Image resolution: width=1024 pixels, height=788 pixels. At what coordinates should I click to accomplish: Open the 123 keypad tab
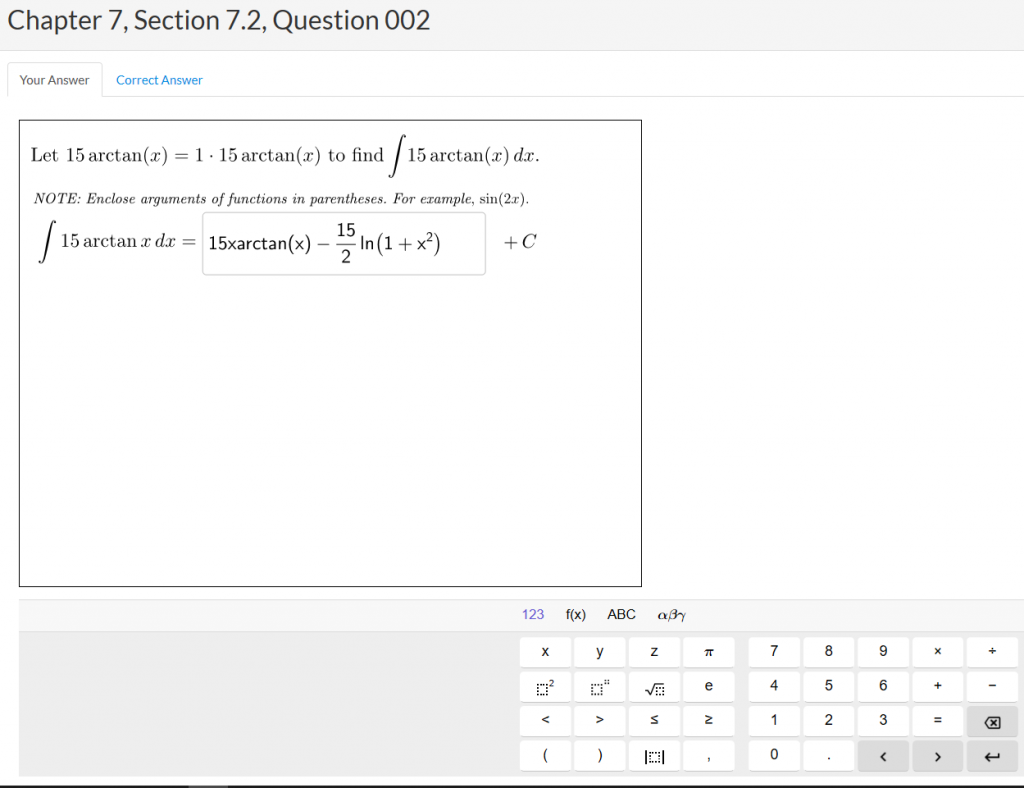[x=533, y=614]
